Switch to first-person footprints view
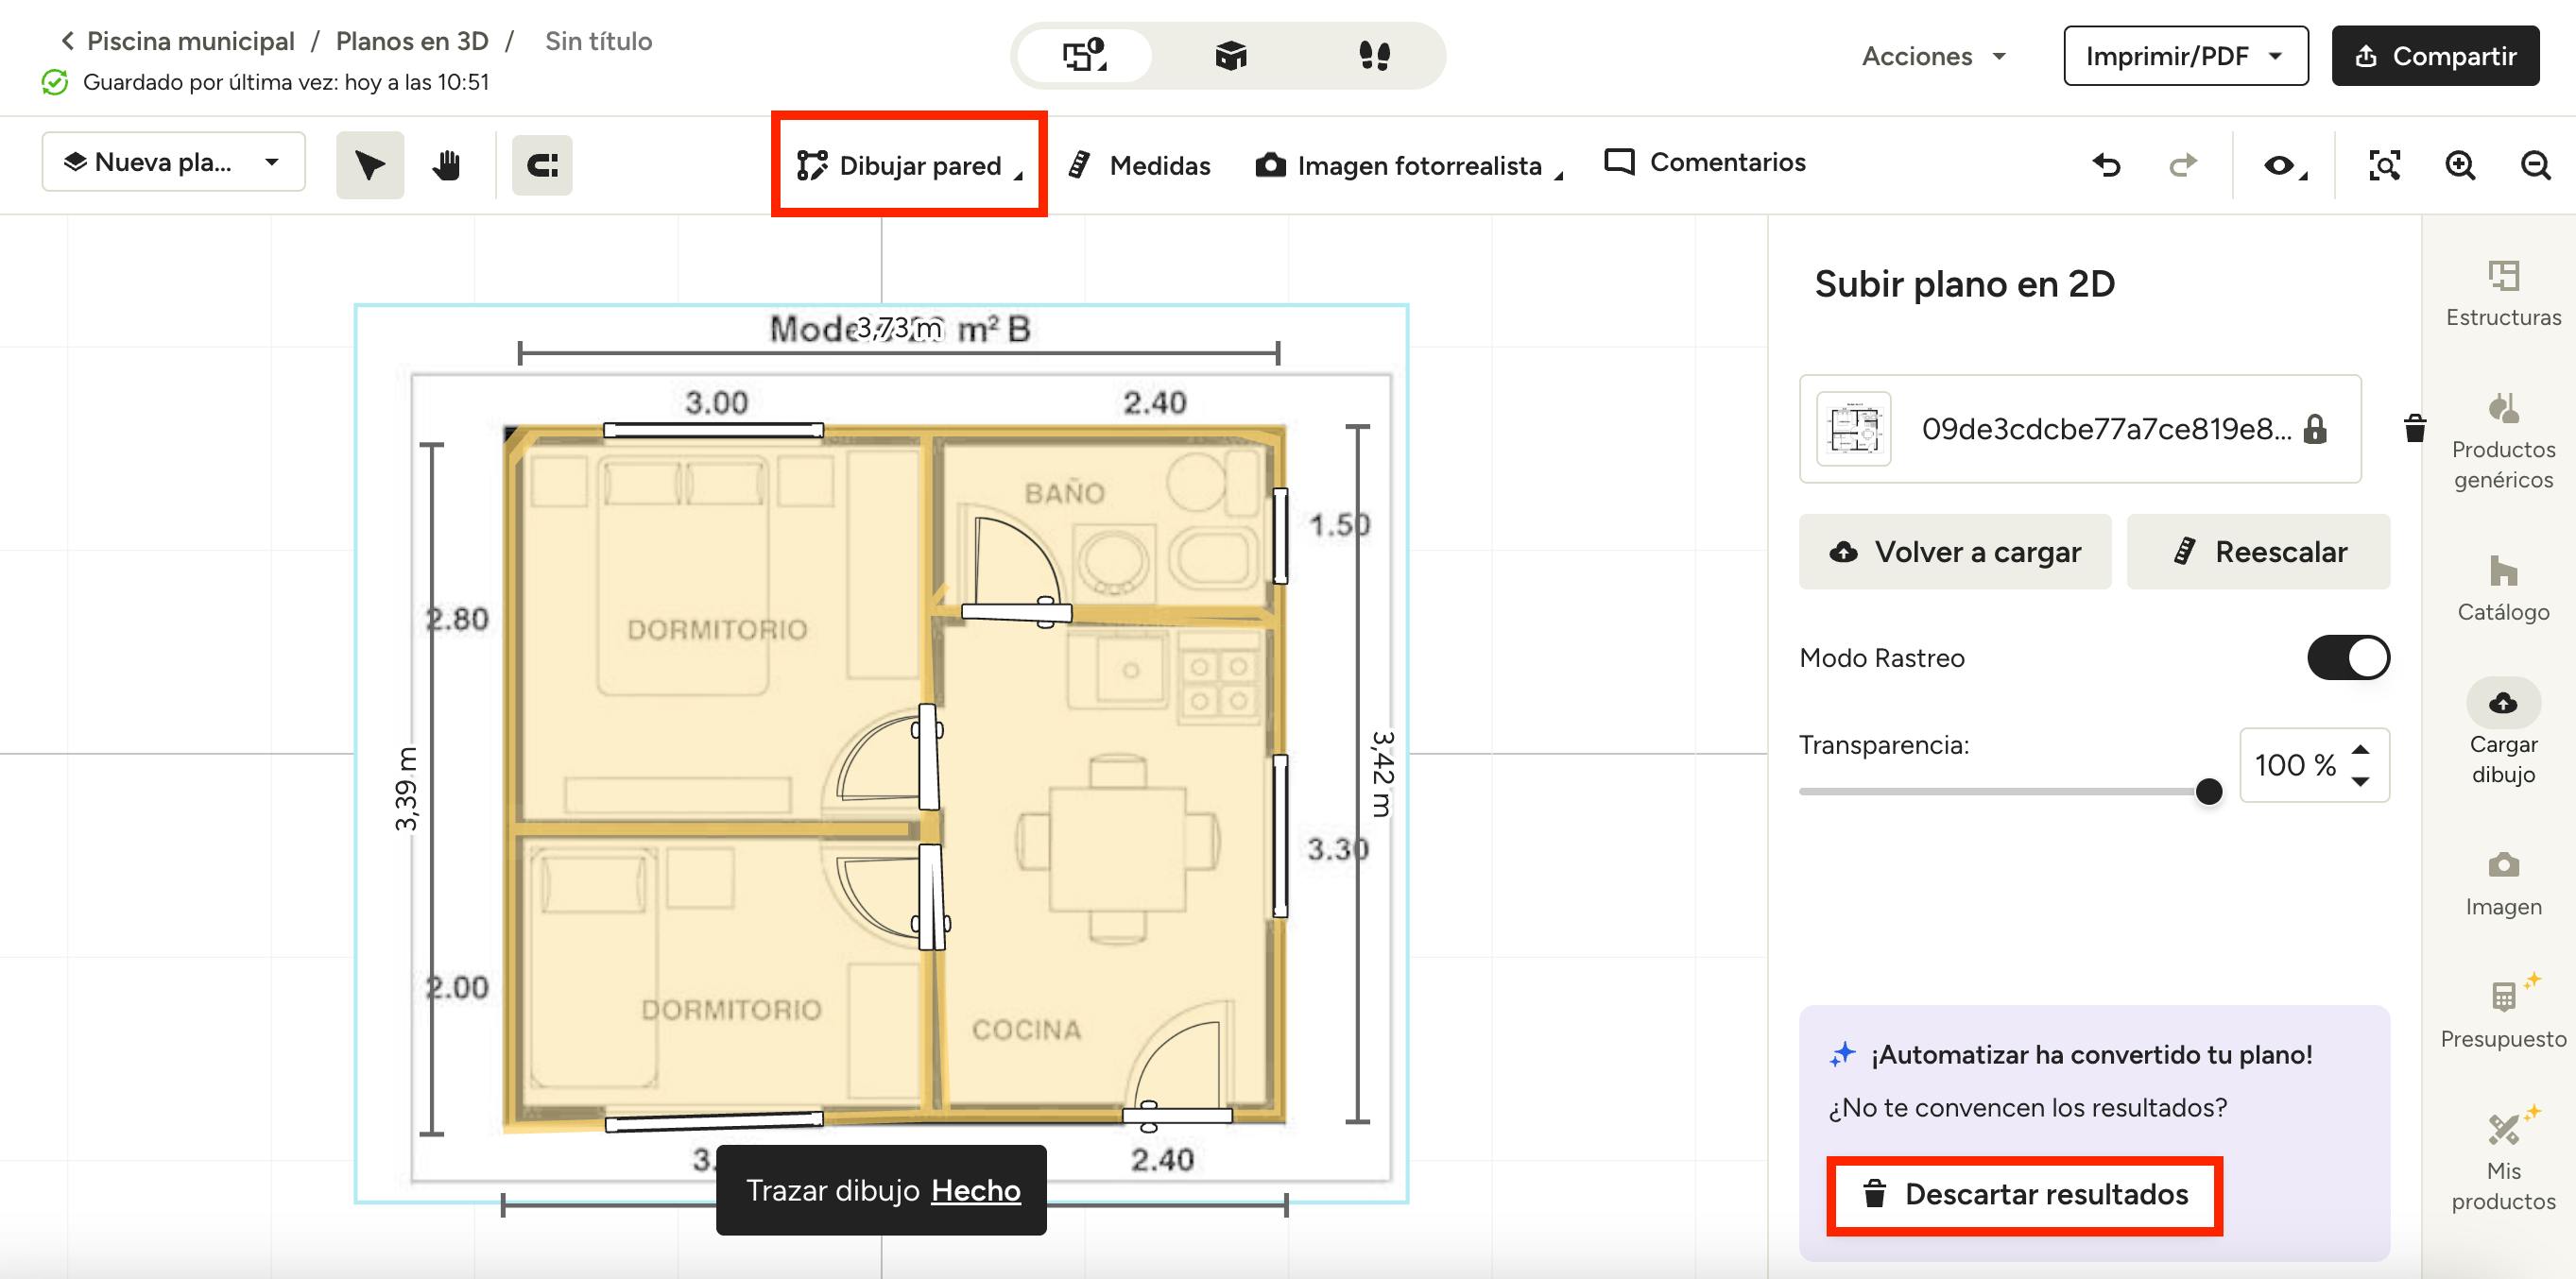Screen dimensions: 2576x1279 click(1374, 56)
